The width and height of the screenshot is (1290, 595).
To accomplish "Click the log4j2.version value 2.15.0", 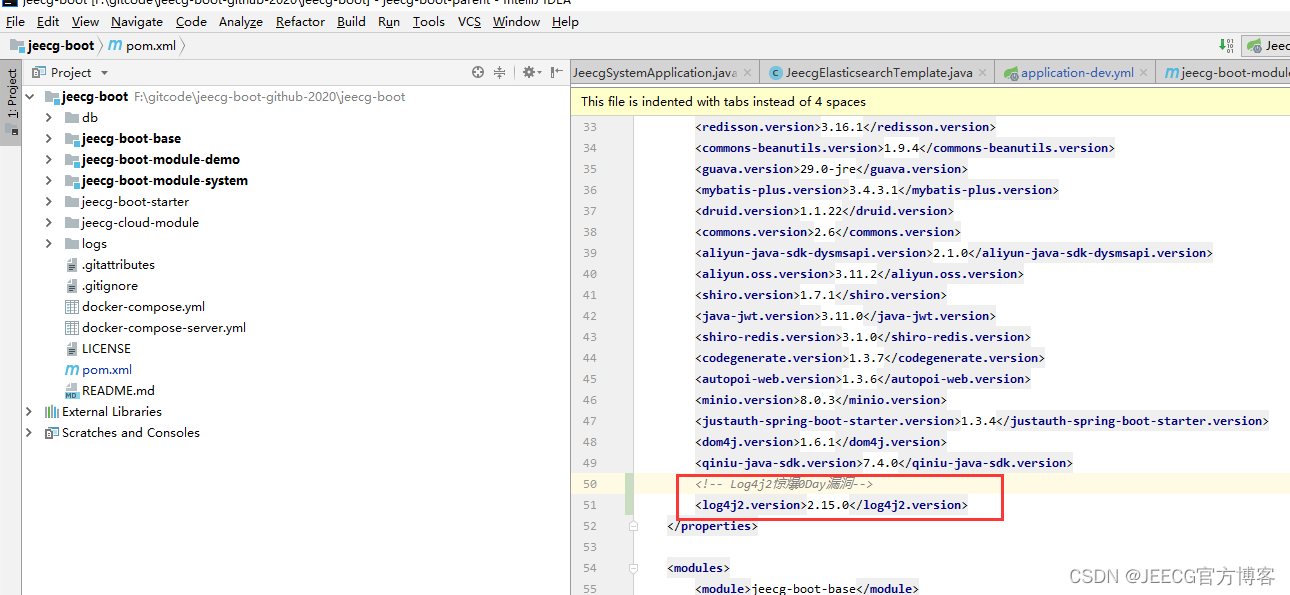I will point(828,505).
